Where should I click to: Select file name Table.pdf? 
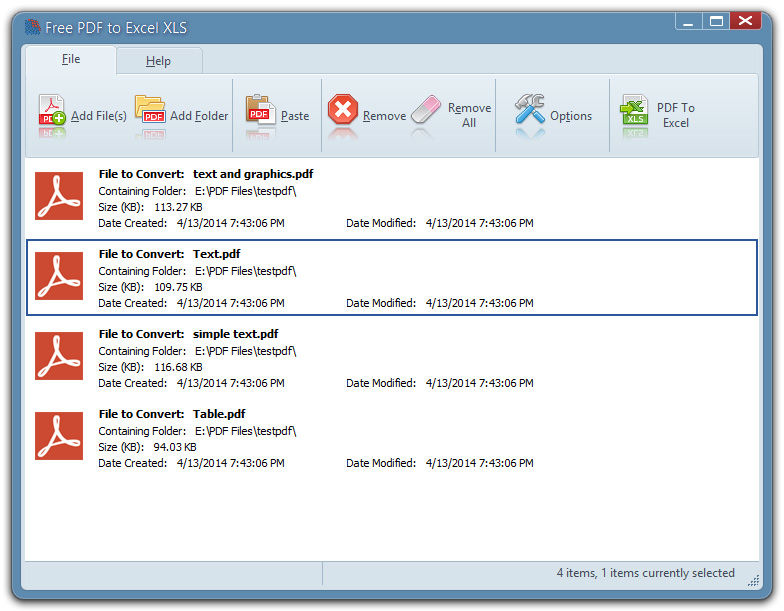(219, 414)
